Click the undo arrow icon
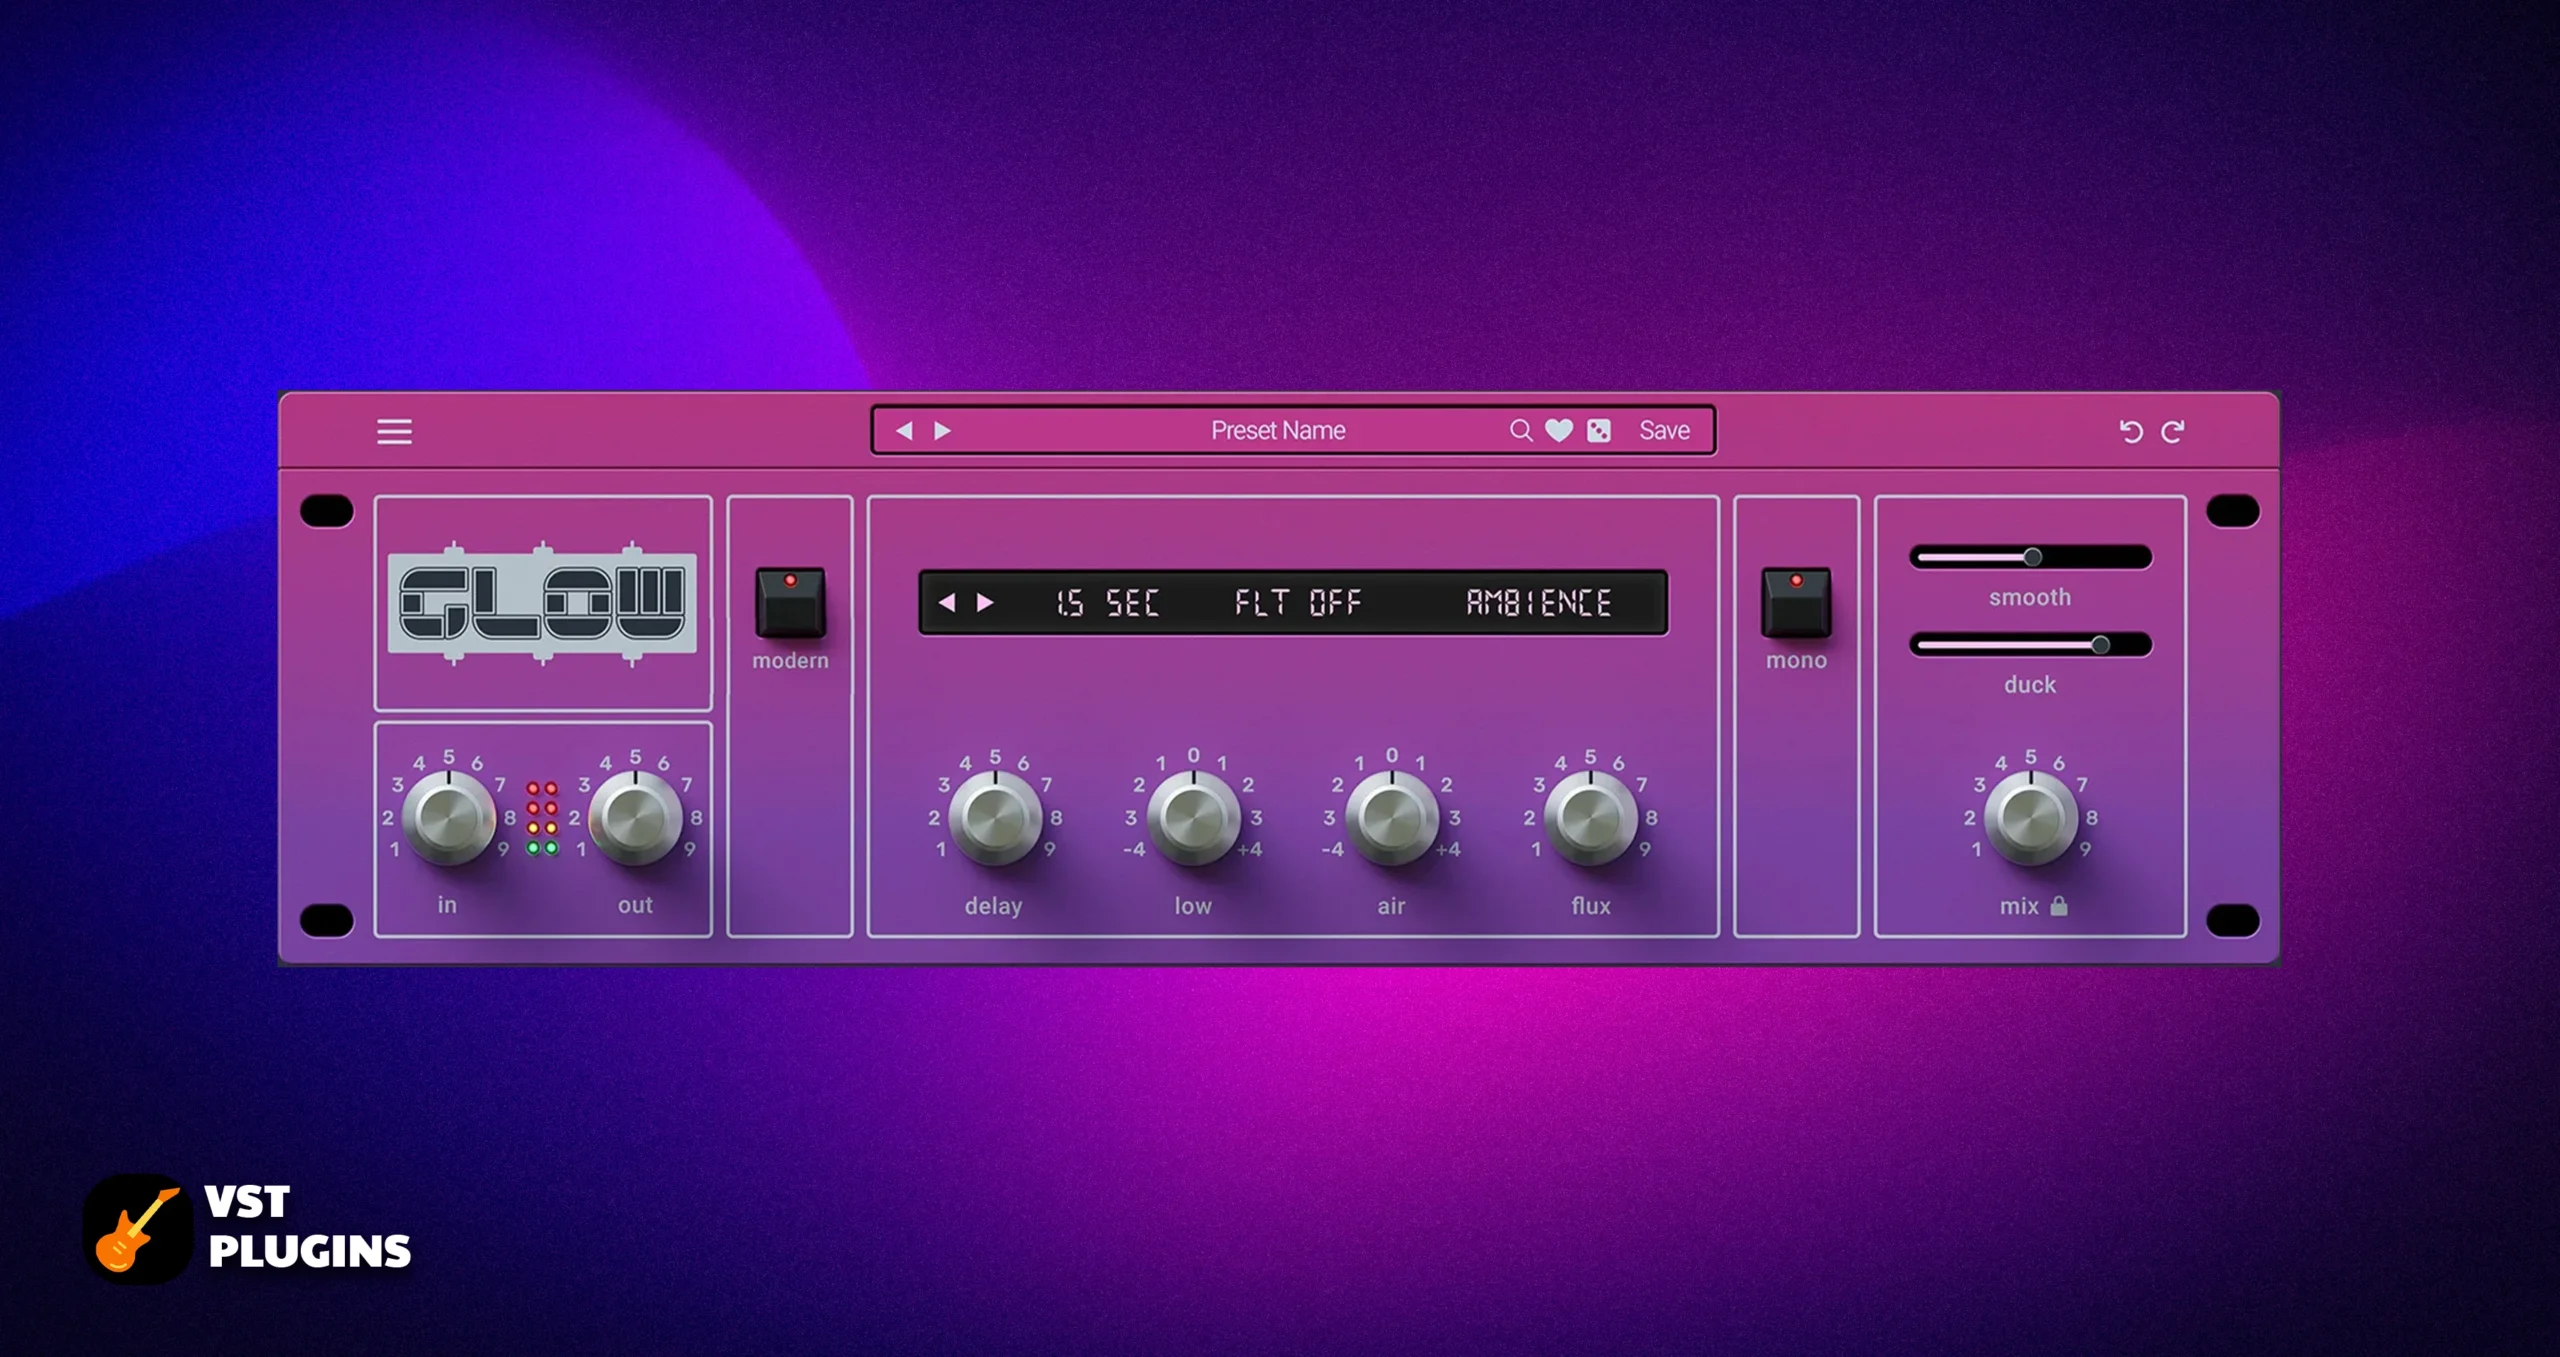This screenshot has height=1357, width=2560. 2130,431
